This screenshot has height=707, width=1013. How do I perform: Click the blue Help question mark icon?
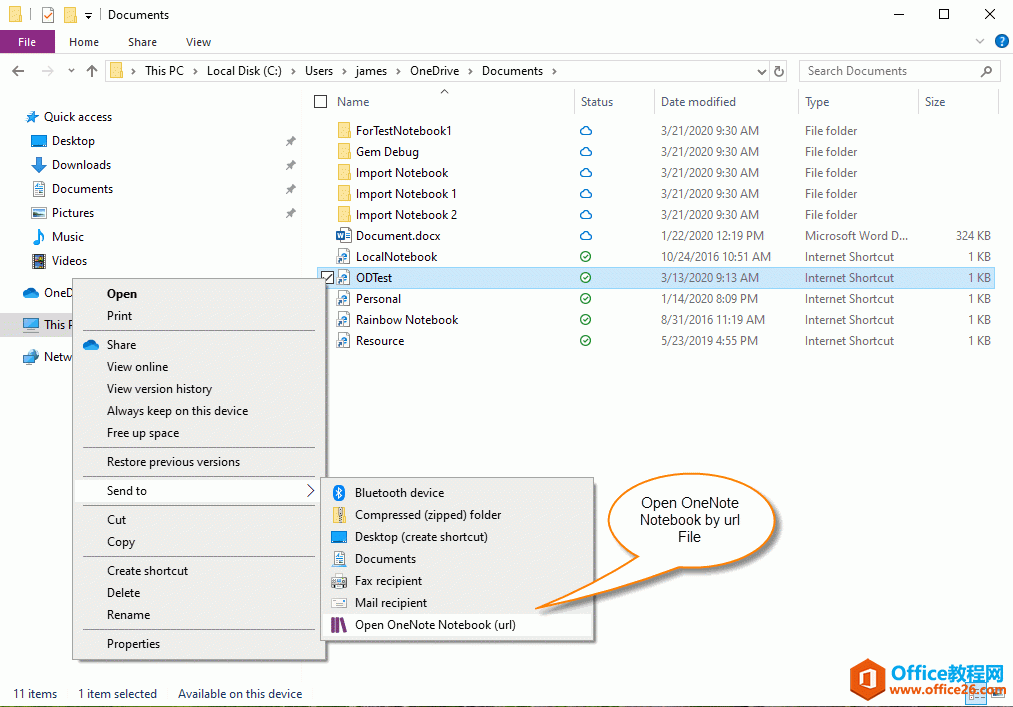coord(1001,41)
